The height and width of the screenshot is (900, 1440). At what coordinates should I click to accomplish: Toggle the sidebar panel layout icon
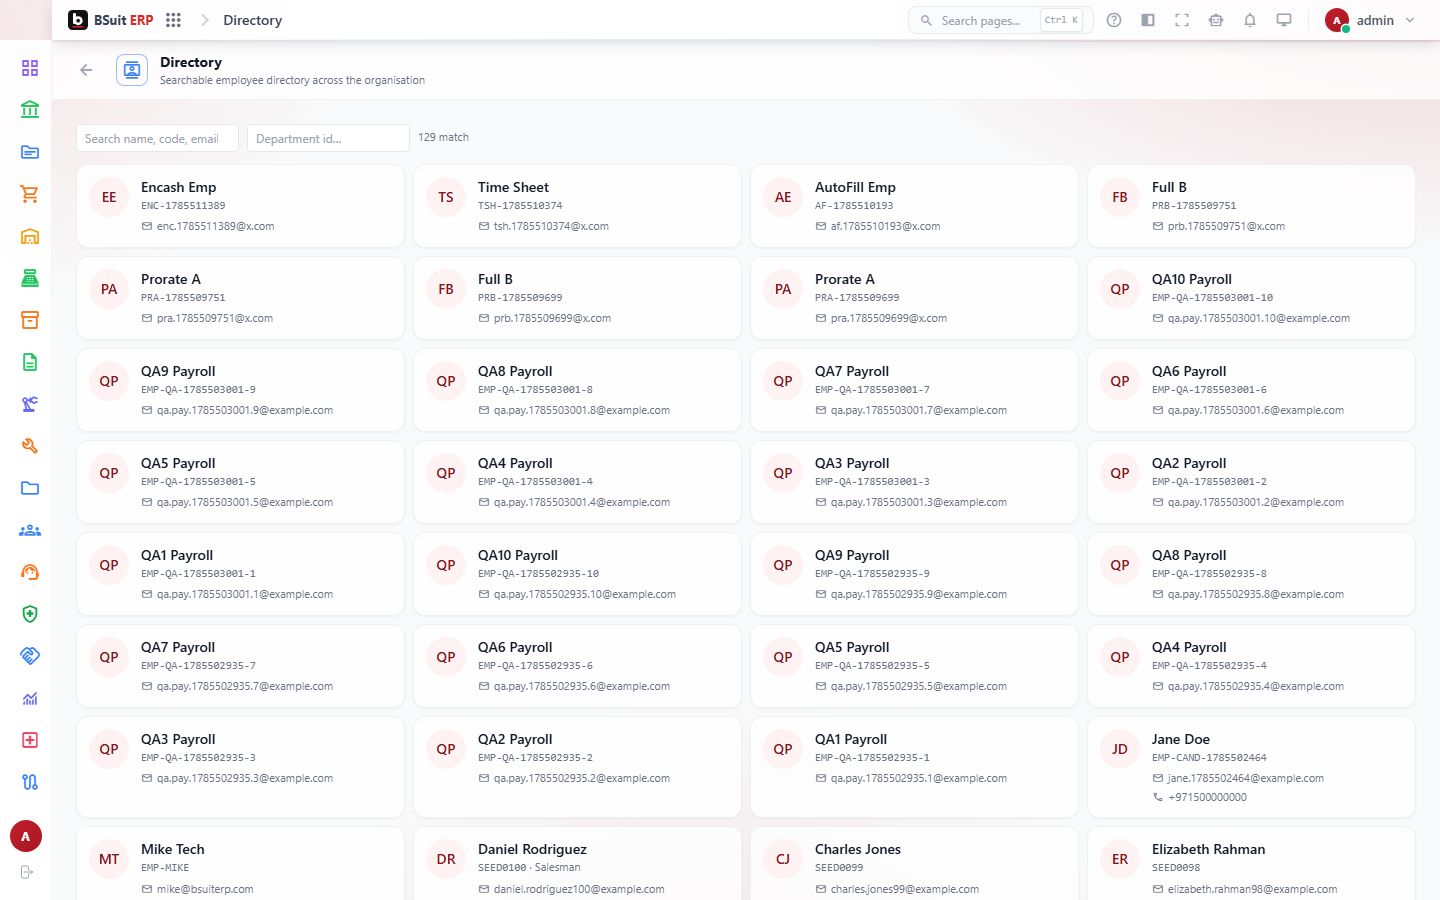point(1148,20)
